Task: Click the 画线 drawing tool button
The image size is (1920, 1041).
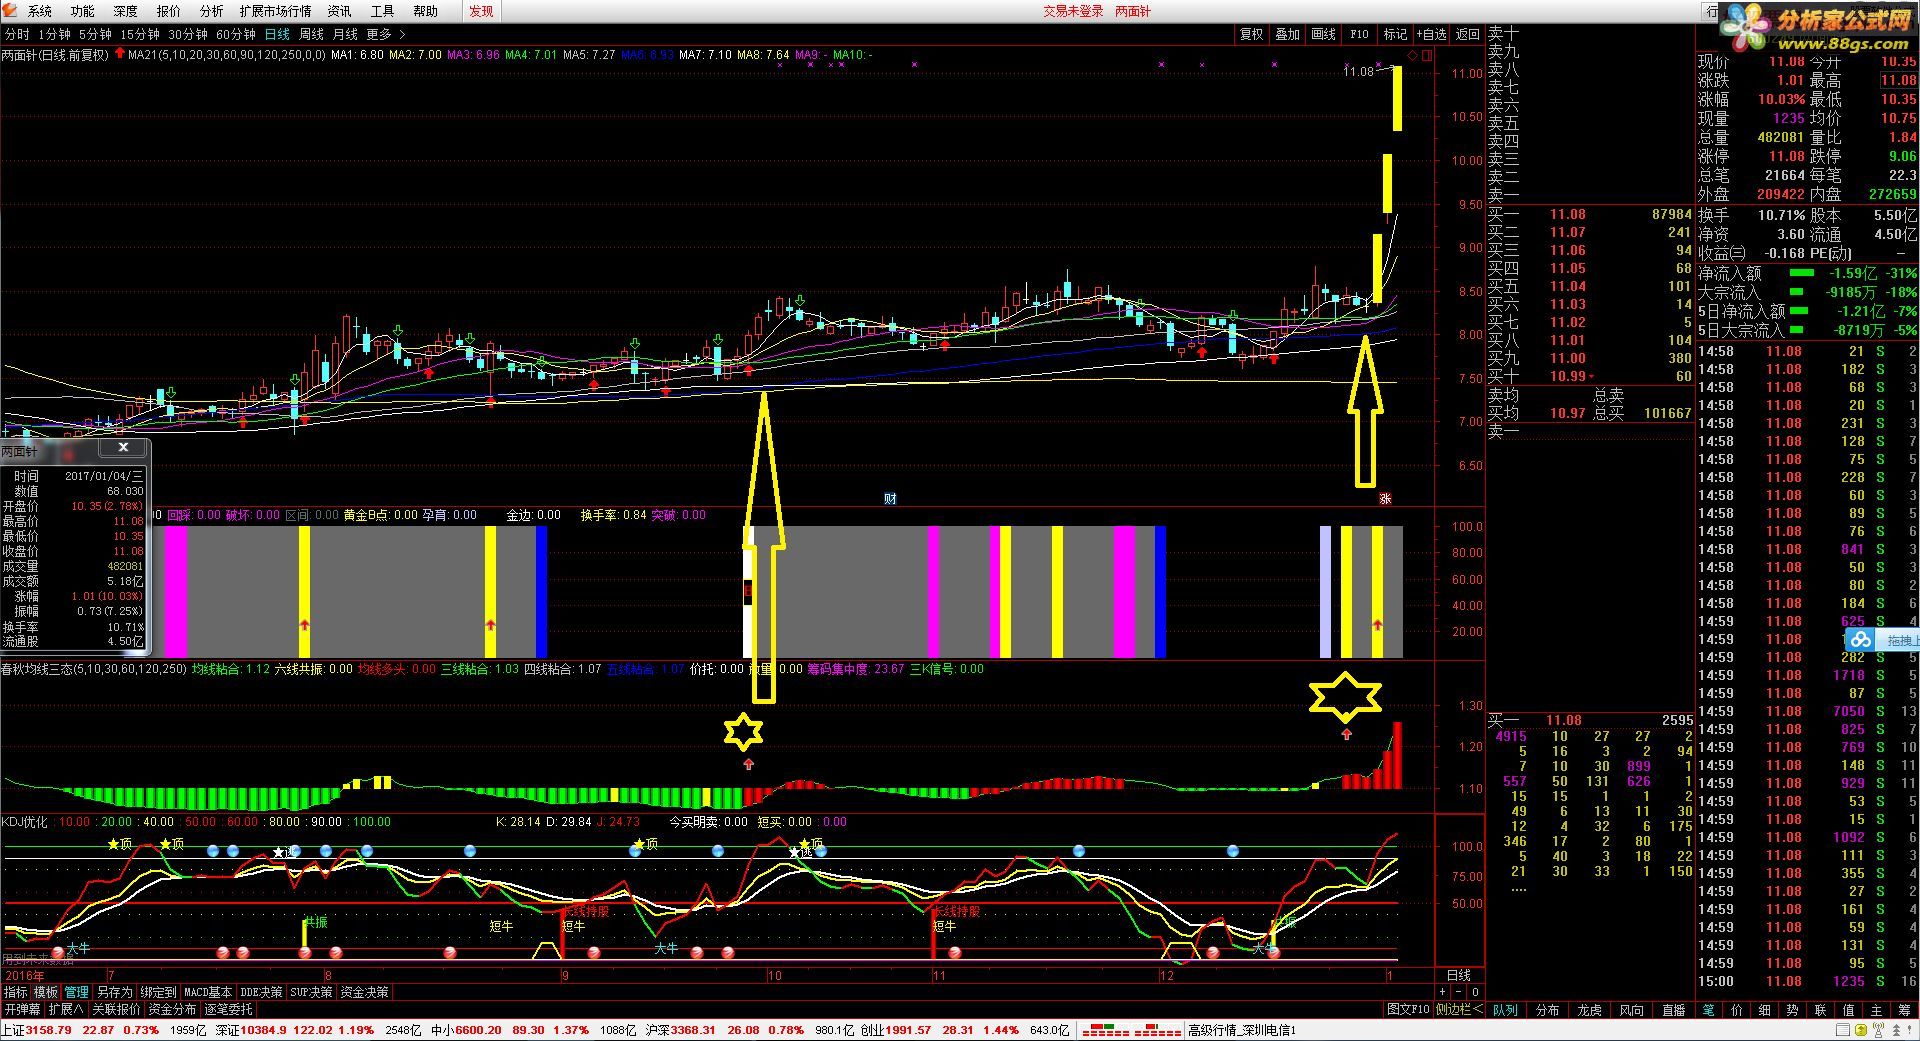Action: pyautogui.click(x=1323, y=34)
